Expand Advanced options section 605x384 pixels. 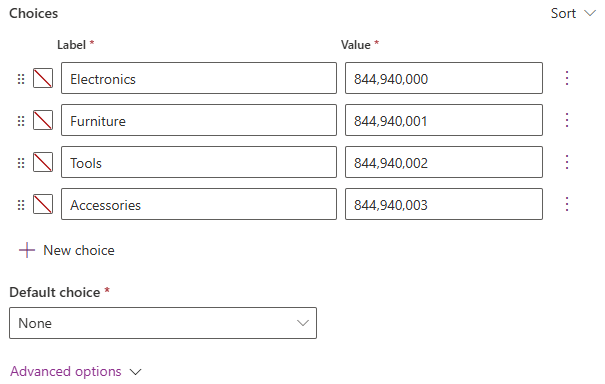tap(76, 372)
